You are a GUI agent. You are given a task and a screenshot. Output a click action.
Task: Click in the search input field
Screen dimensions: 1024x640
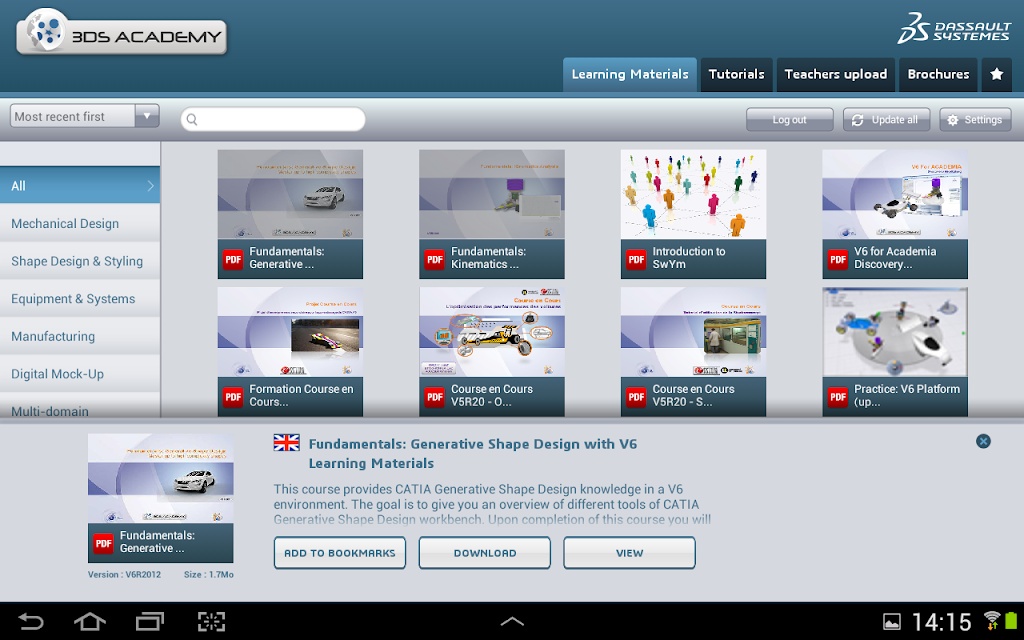click(x=273, y=120)
